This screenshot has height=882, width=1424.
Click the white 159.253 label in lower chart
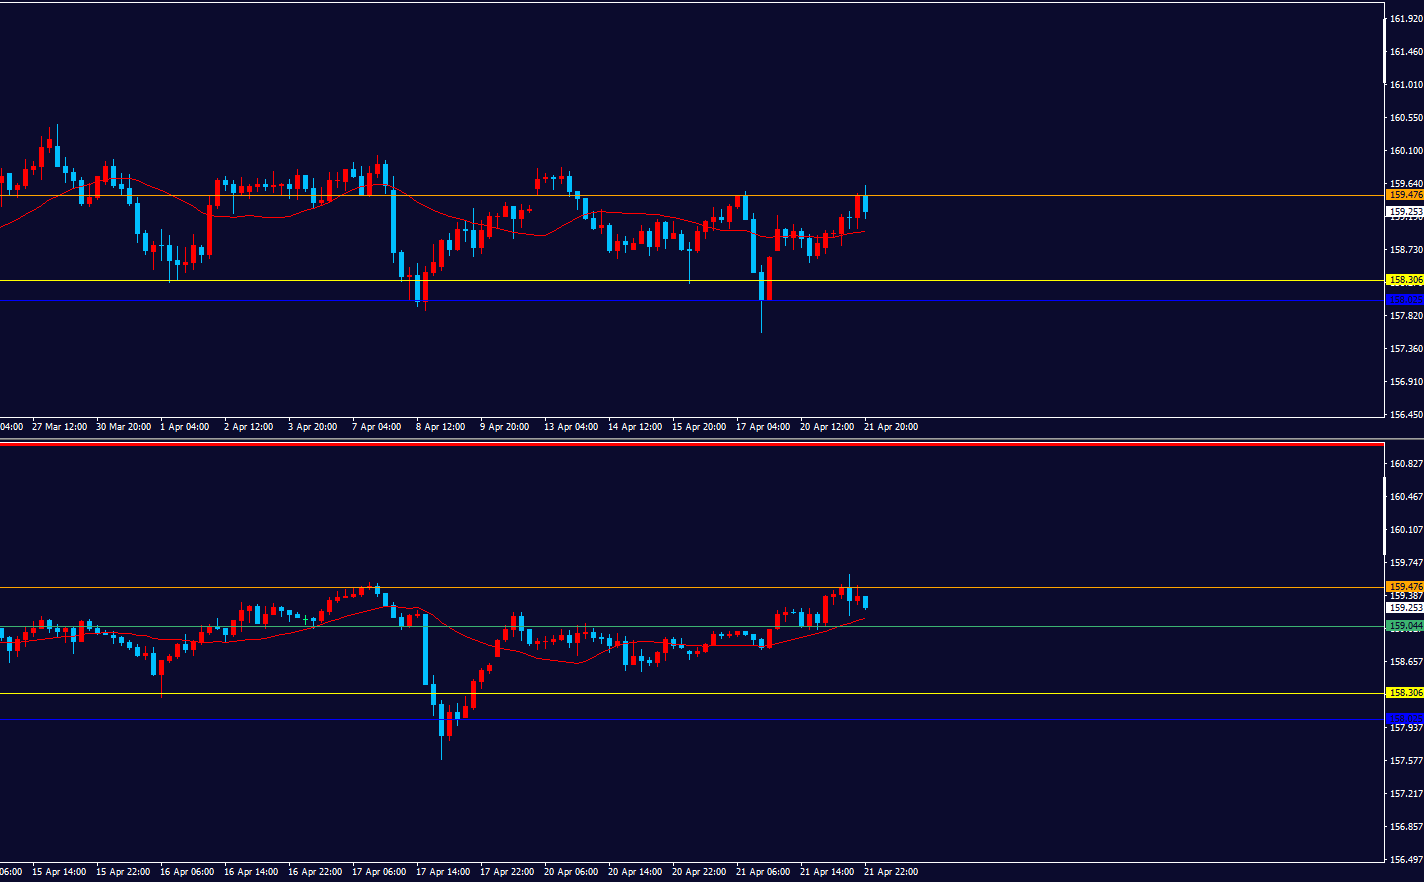click(x=1405, y=607)
